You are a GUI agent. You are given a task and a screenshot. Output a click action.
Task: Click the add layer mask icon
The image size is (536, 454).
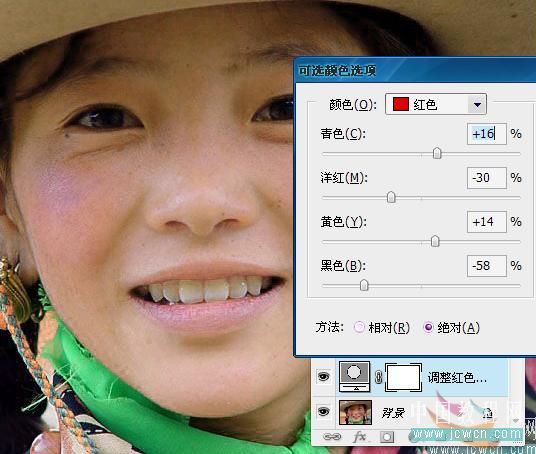click(387, 437)
